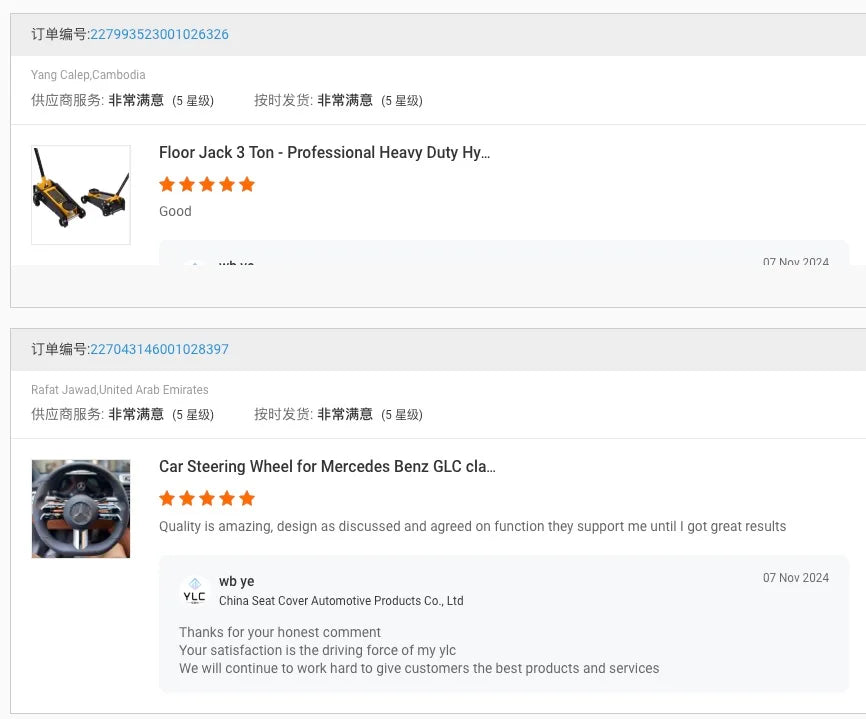This screenshot has height=719, width=866.
Task: Click reviewer name Yang Calep, Cambodia
Action: (88, 75)
